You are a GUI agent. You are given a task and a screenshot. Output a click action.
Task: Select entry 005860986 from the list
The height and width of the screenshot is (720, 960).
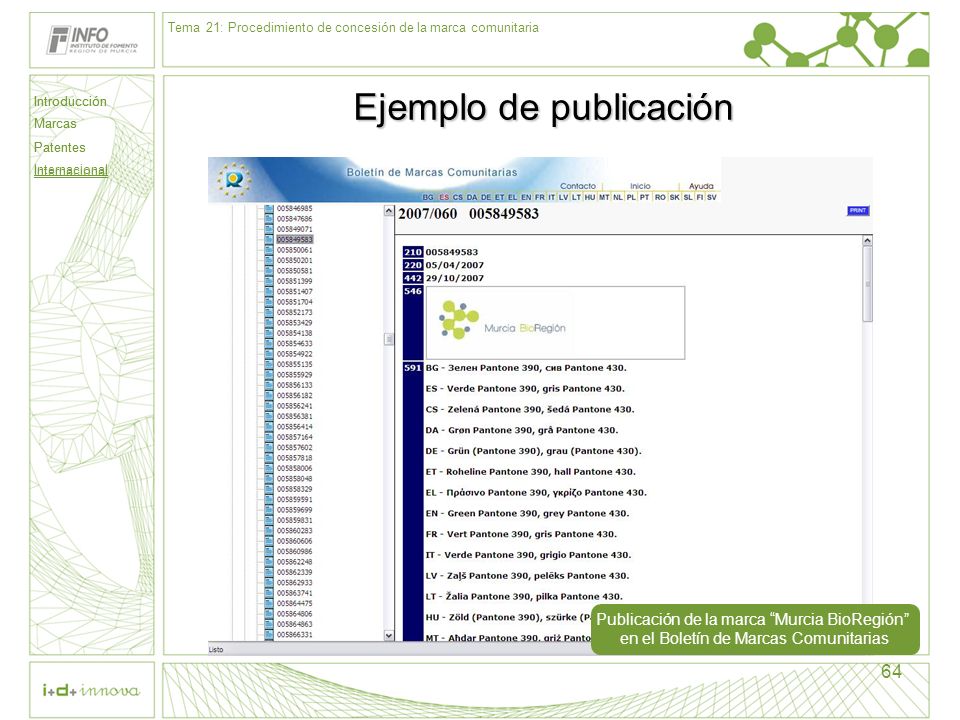coord(294,552)
